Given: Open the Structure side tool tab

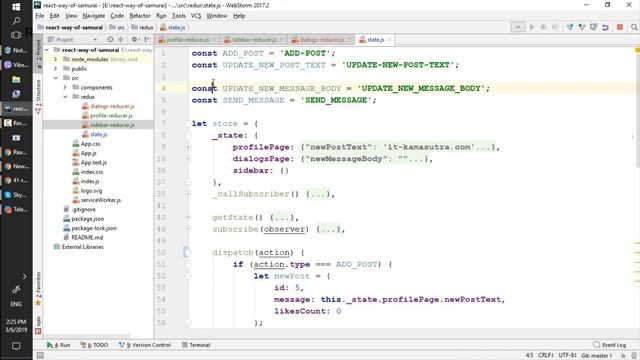Looking at the screenshot, I should tap(38, 96).
